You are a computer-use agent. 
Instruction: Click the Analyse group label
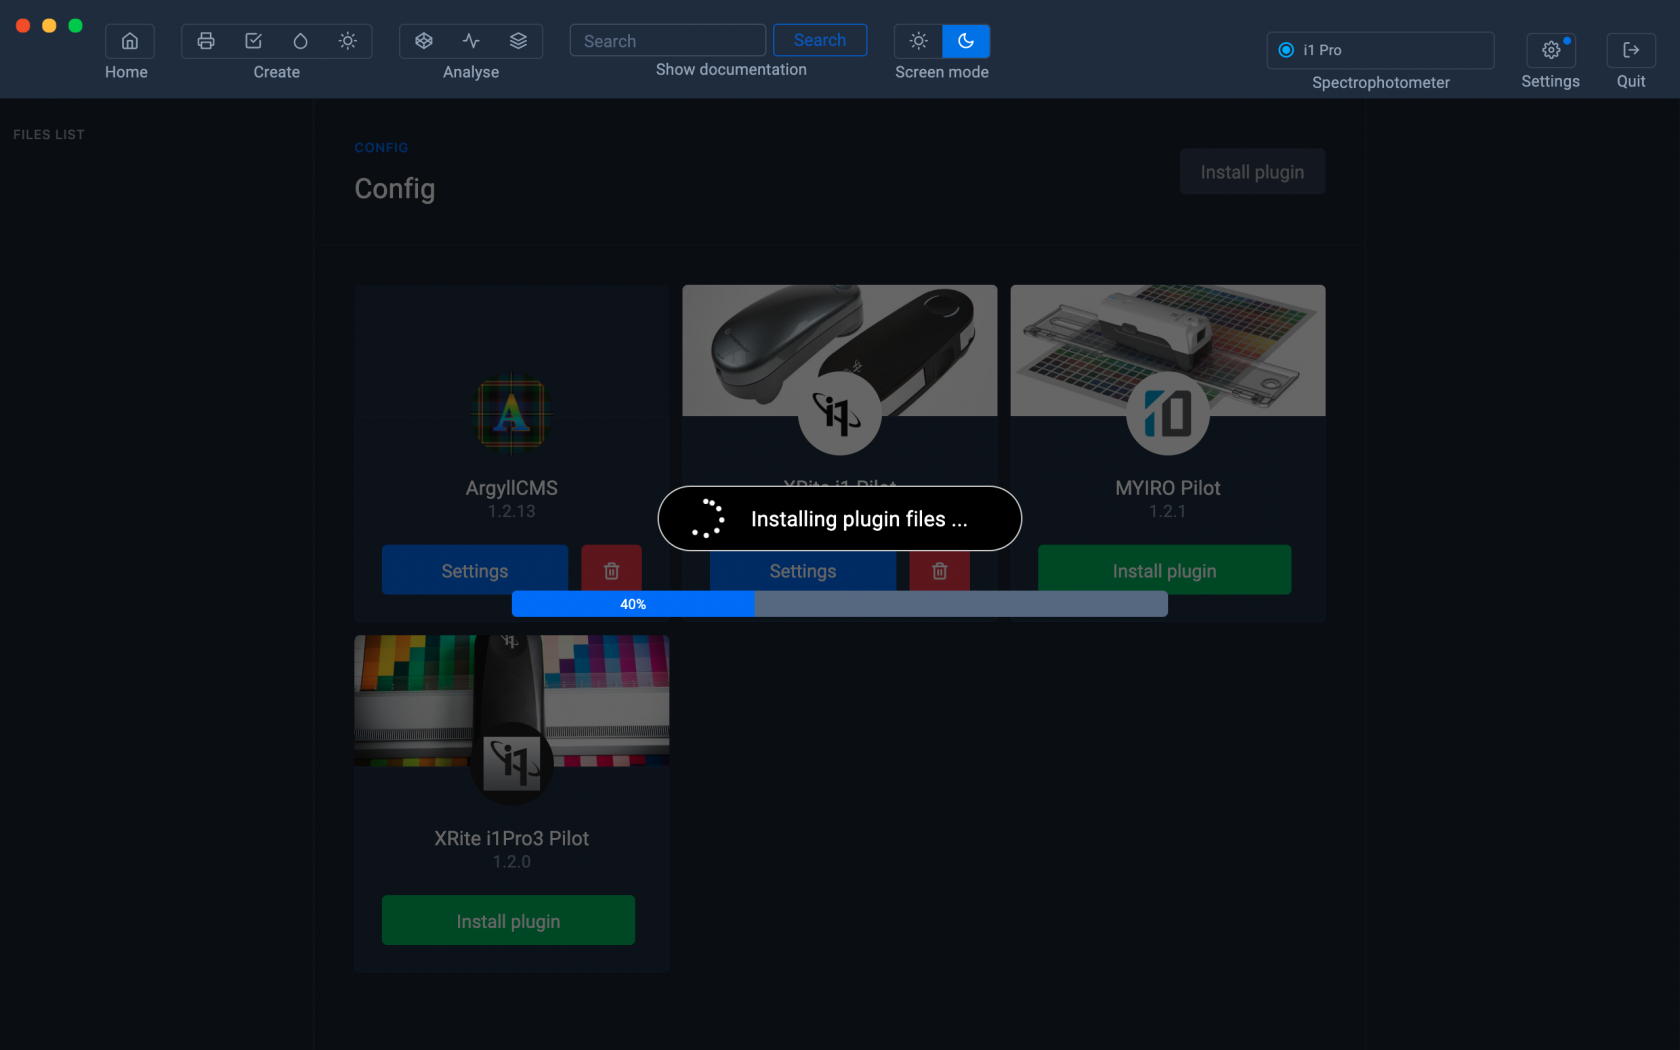click(471, 72)
